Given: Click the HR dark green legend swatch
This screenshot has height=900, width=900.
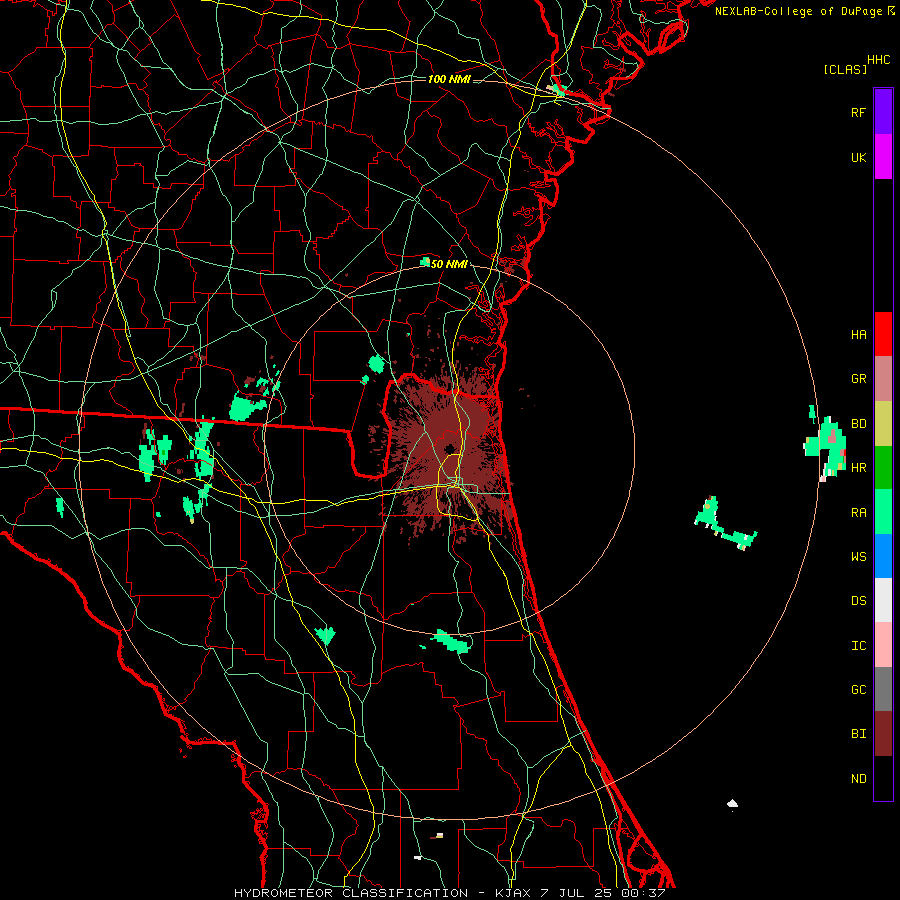Looking at the screenshot, I should click(883, 467).
